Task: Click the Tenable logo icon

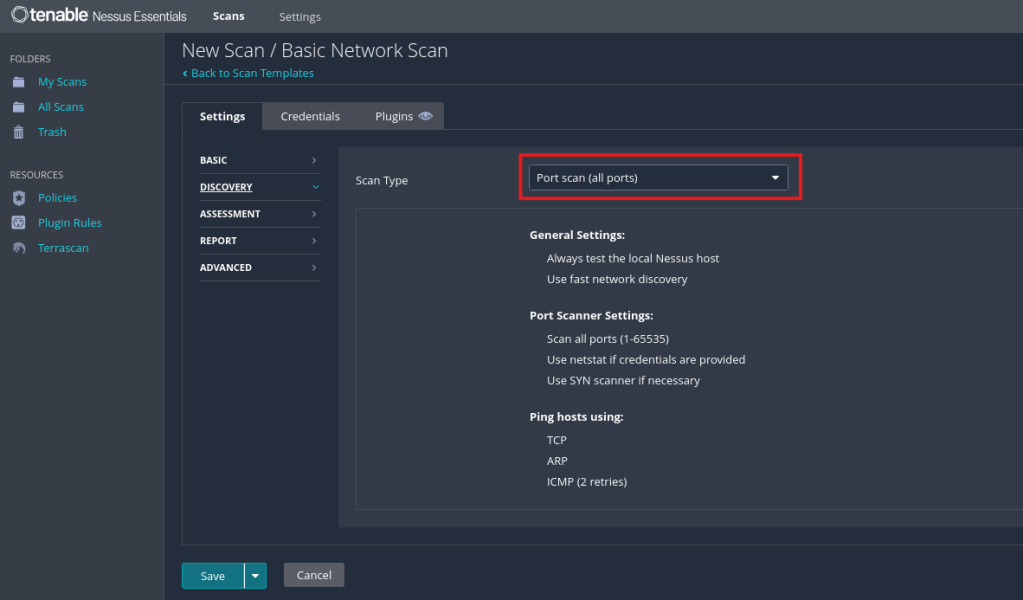Action: tap(19, 16)
